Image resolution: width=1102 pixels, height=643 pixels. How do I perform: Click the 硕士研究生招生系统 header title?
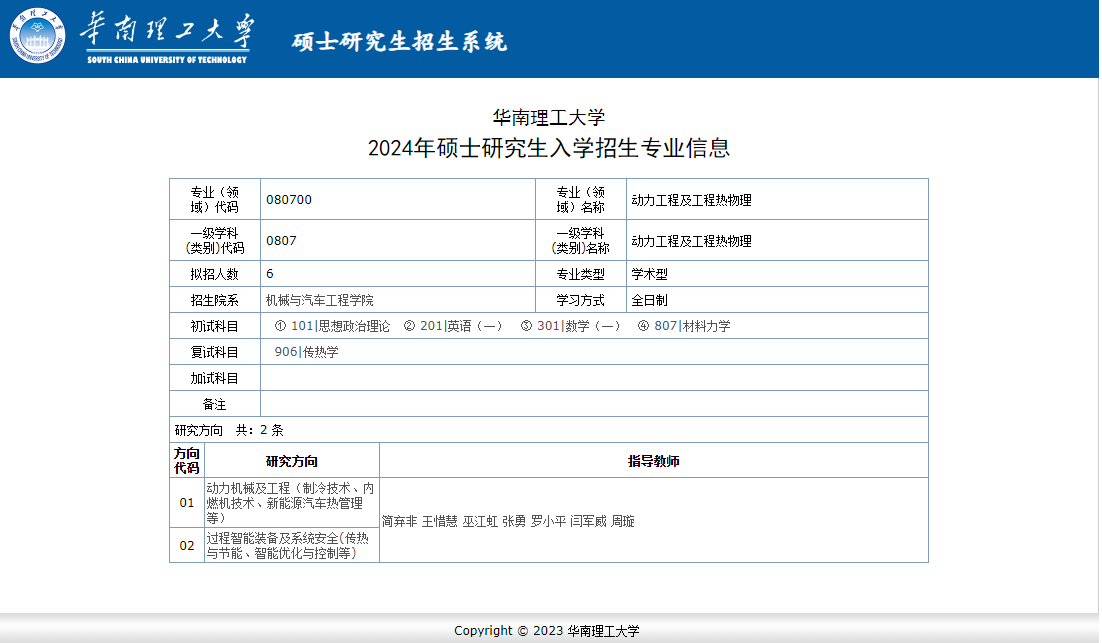[399, 41]
